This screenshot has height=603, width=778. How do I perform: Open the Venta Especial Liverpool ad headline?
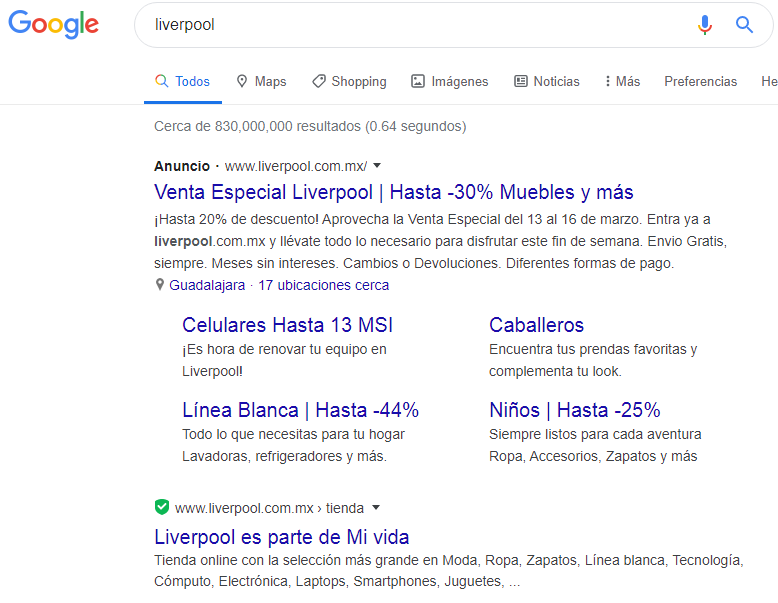coord(393,192)
